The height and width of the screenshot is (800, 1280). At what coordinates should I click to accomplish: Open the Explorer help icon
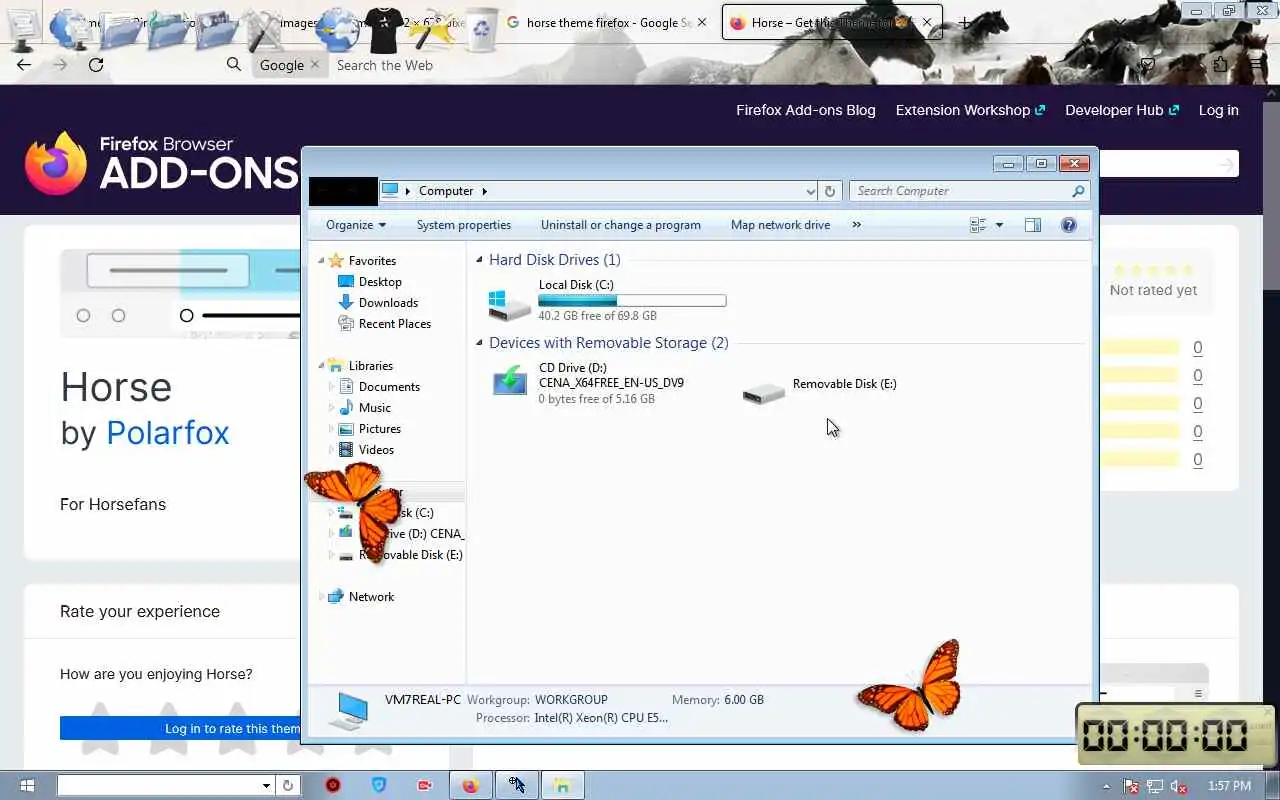1069,225
